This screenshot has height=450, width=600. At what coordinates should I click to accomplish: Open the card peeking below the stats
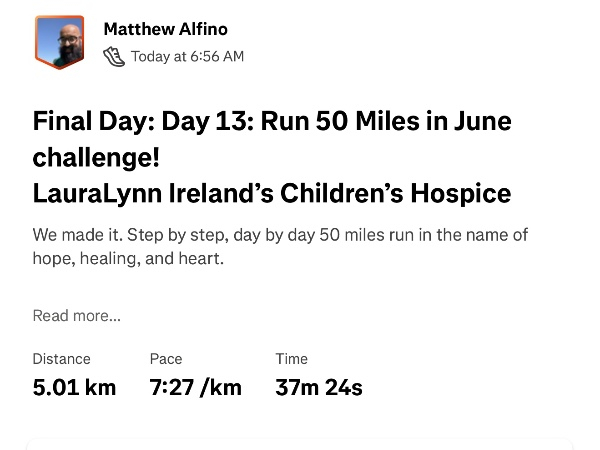pyautogui.click(x=300, y=445)
